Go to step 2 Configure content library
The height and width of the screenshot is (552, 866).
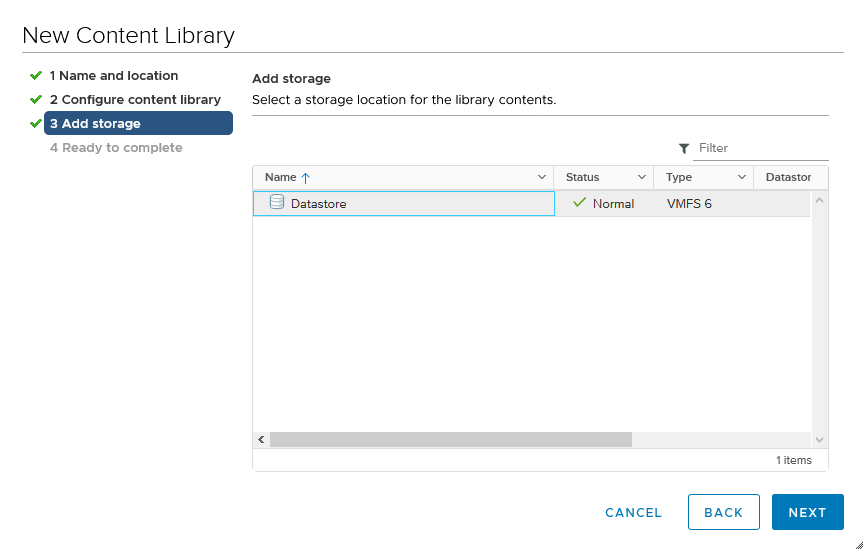[135, 99]
